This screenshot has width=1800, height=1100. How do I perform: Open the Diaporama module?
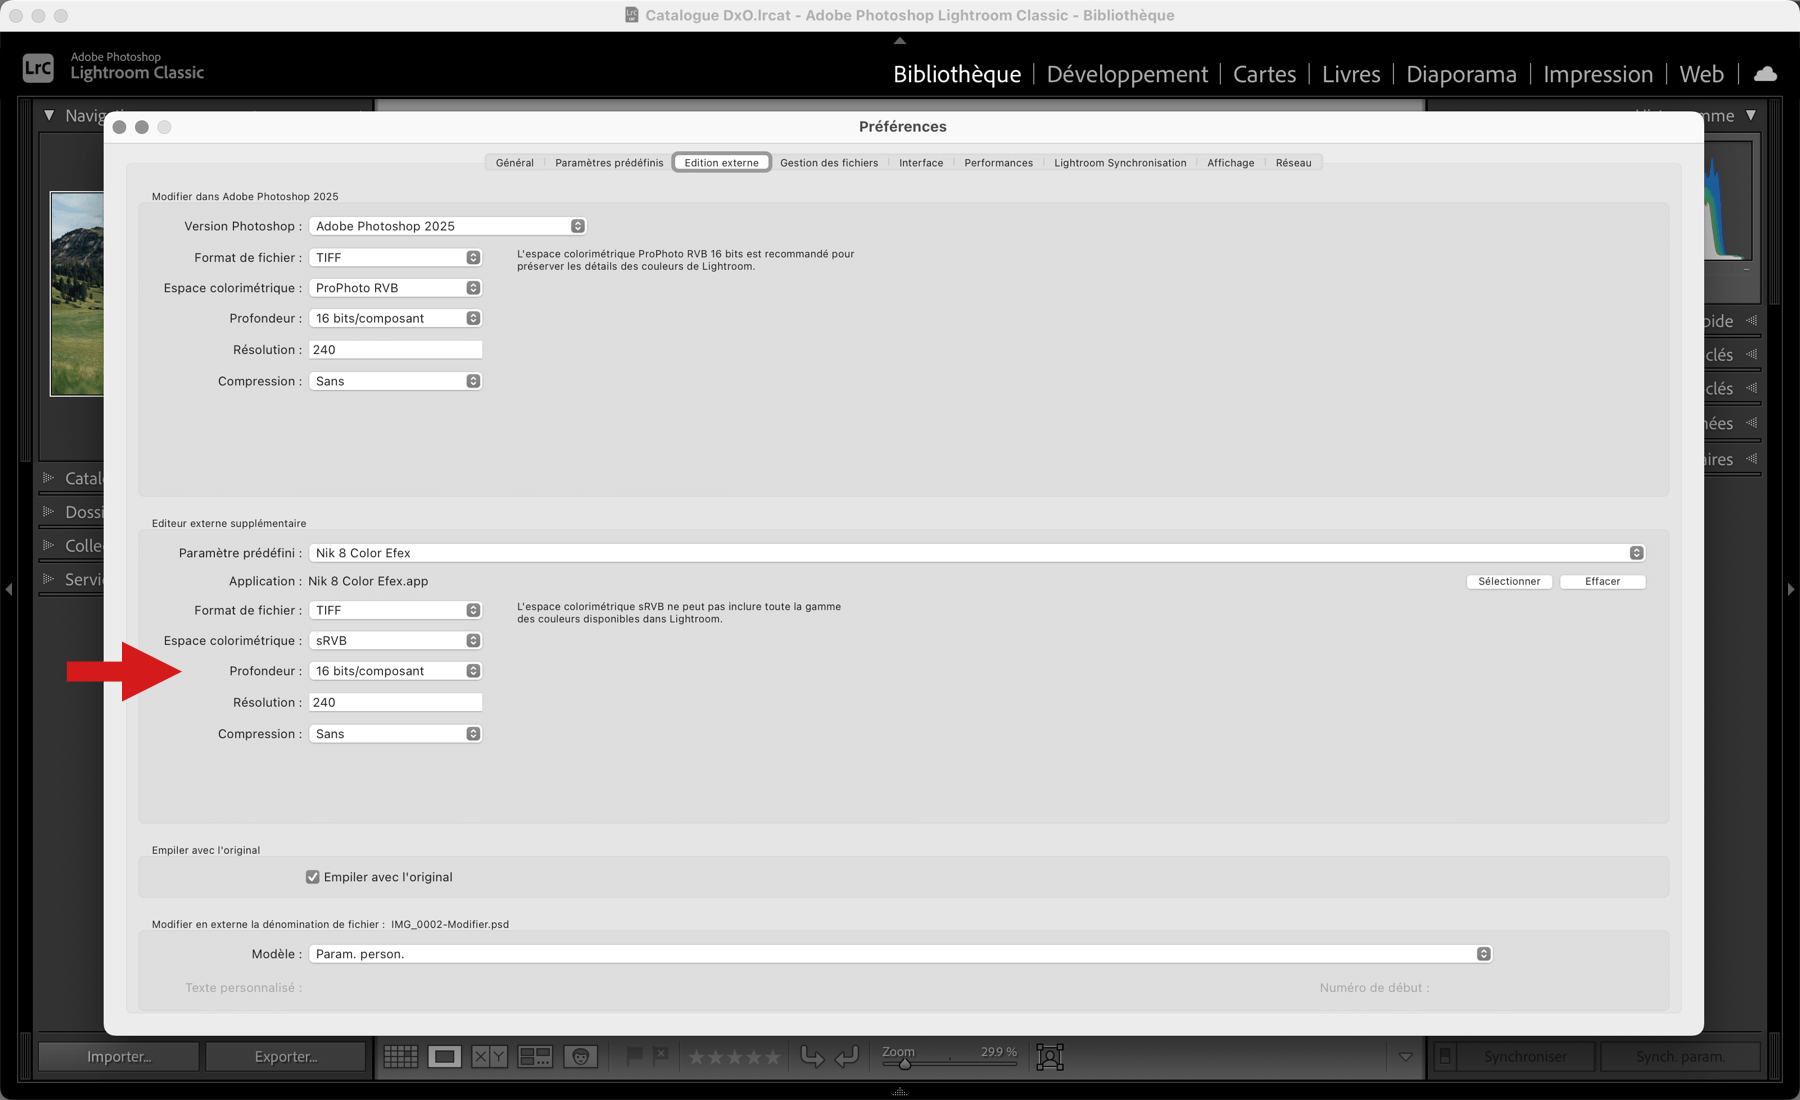click(x=1461, y=74)
